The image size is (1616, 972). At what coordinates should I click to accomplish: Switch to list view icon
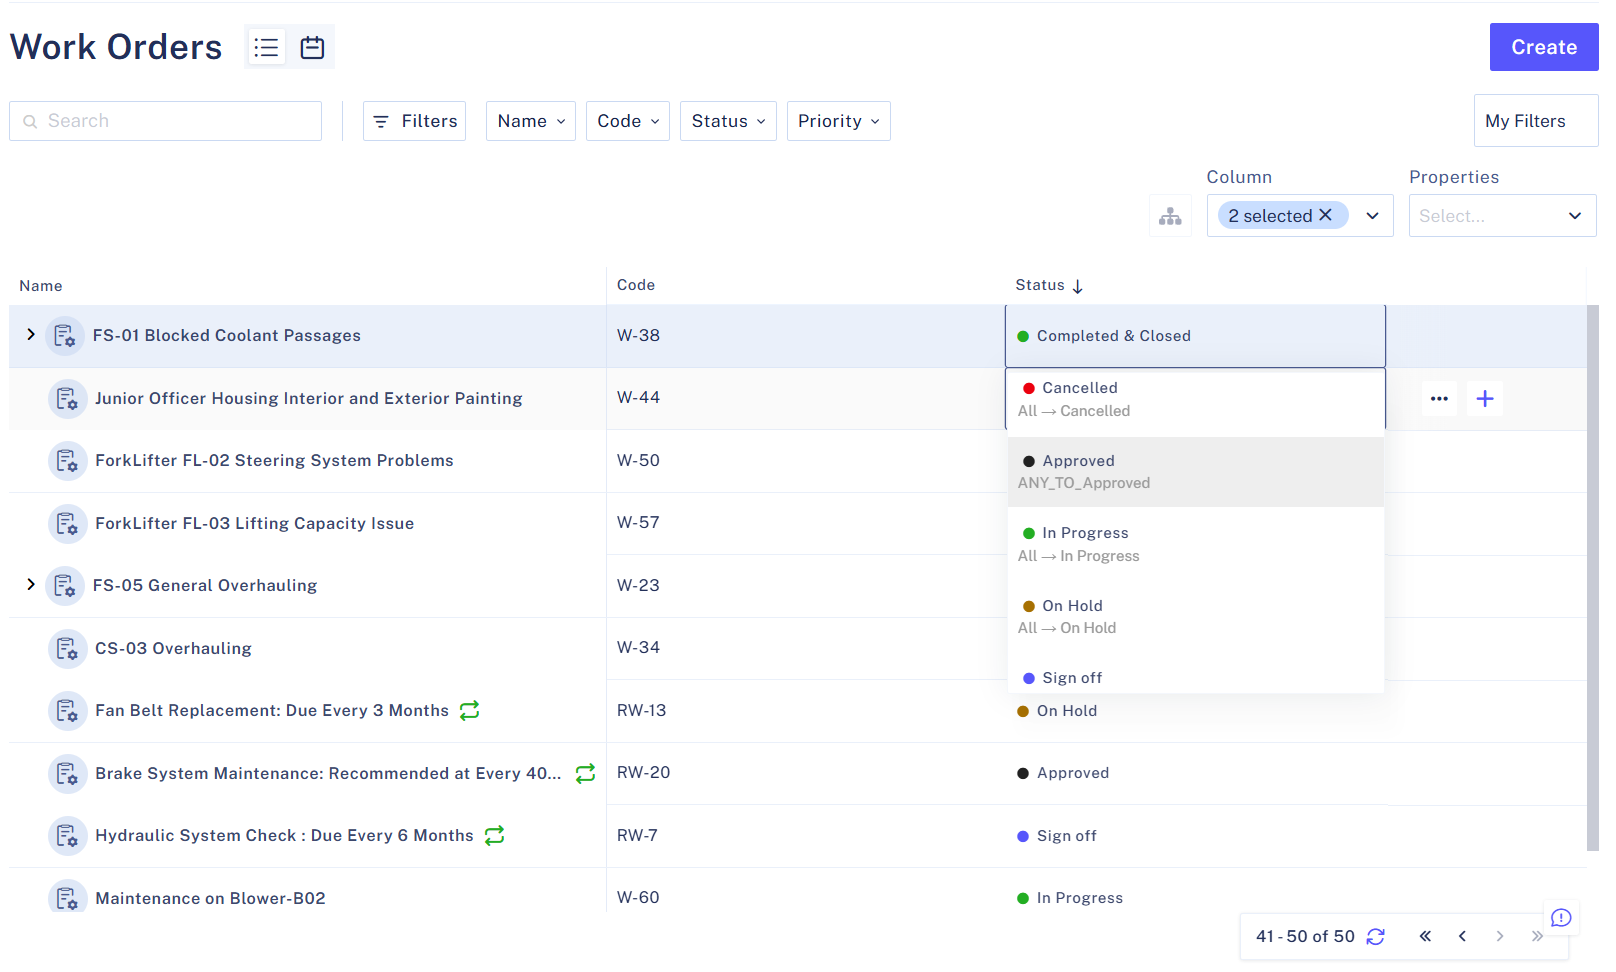[x=266, y=47]
